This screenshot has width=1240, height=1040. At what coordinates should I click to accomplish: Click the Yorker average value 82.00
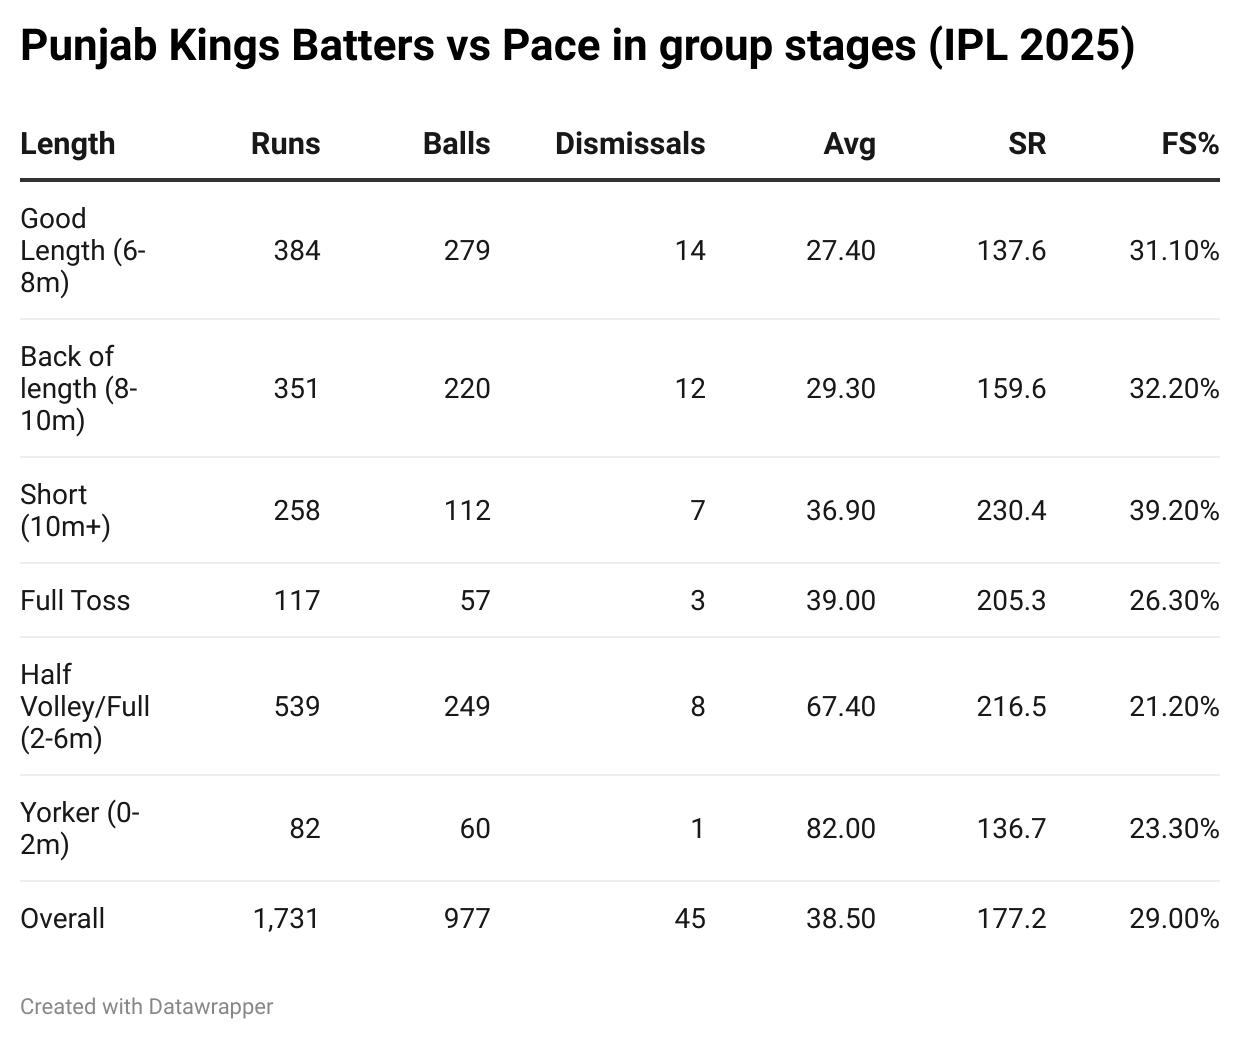[x=840, y=828]
